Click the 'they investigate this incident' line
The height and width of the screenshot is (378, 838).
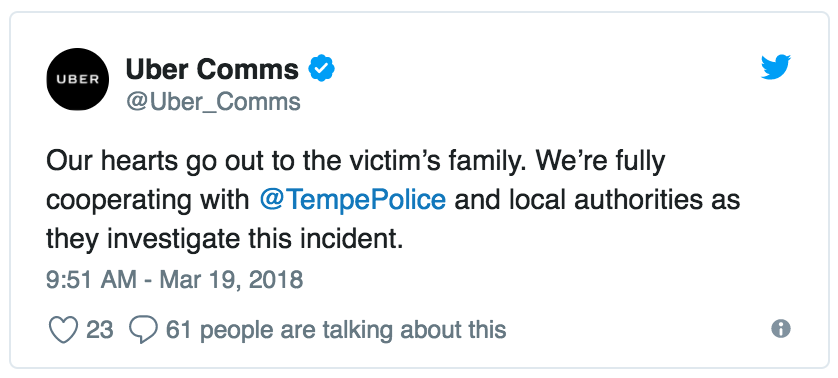pos(224,238)
